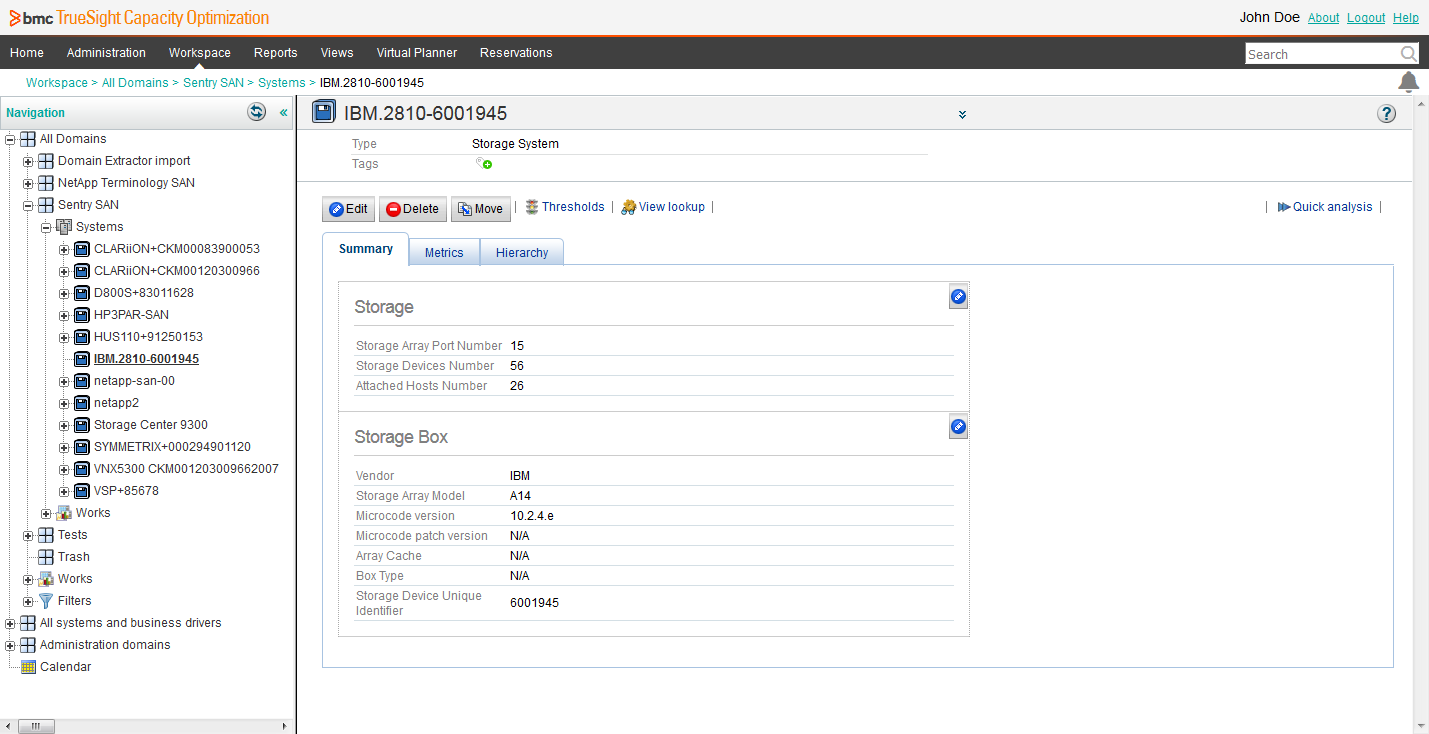1429x734 pixels.
Task: Select the Summary tab
Action: 366,249
